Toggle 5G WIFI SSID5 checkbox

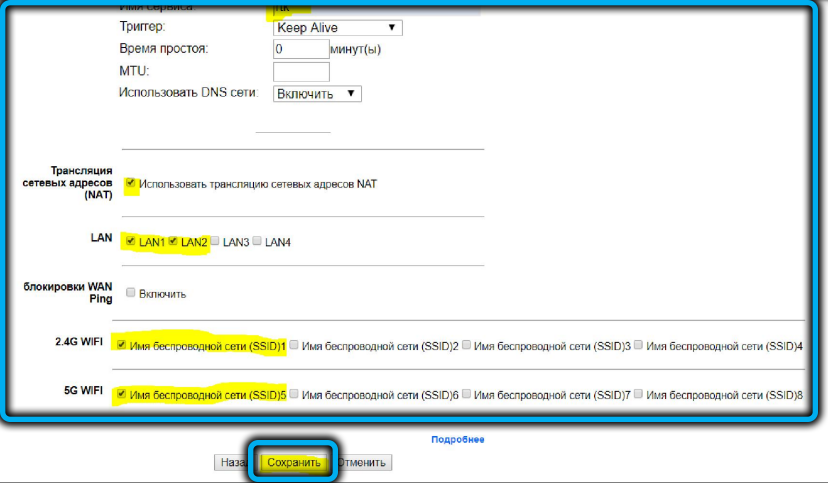pyautogui.click(x=122, y=395)
